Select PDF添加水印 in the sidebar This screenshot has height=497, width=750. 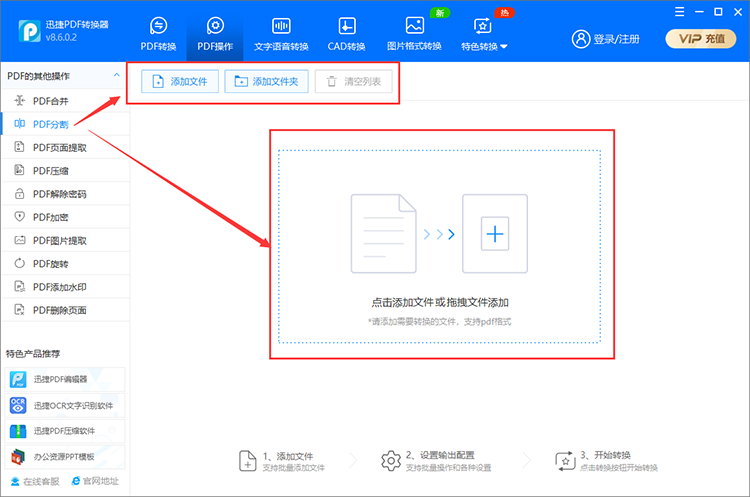click(x=66, y=287)
